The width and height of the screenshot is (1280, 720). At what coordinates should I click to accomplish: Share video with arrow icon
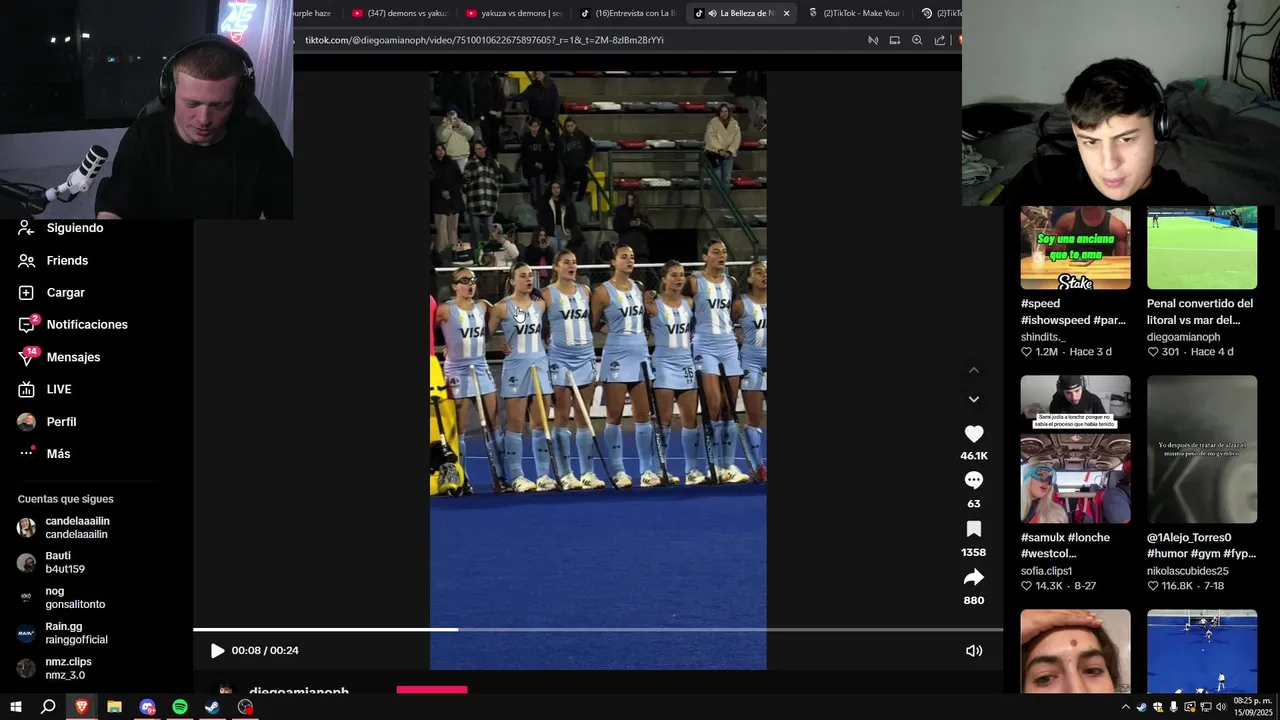[x=973, y=577]
